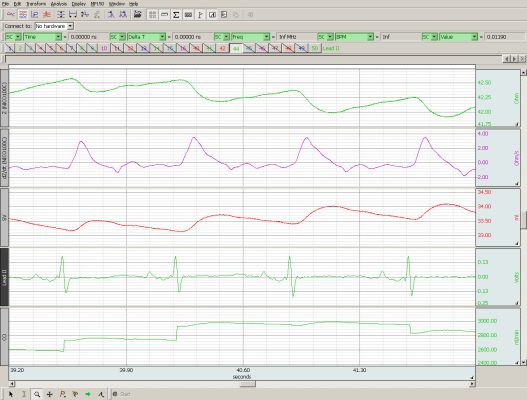The width and height of the screenshot is (527, 400).
Task: Toggle the hidden channel 1 button
Action: click(10, 48)
